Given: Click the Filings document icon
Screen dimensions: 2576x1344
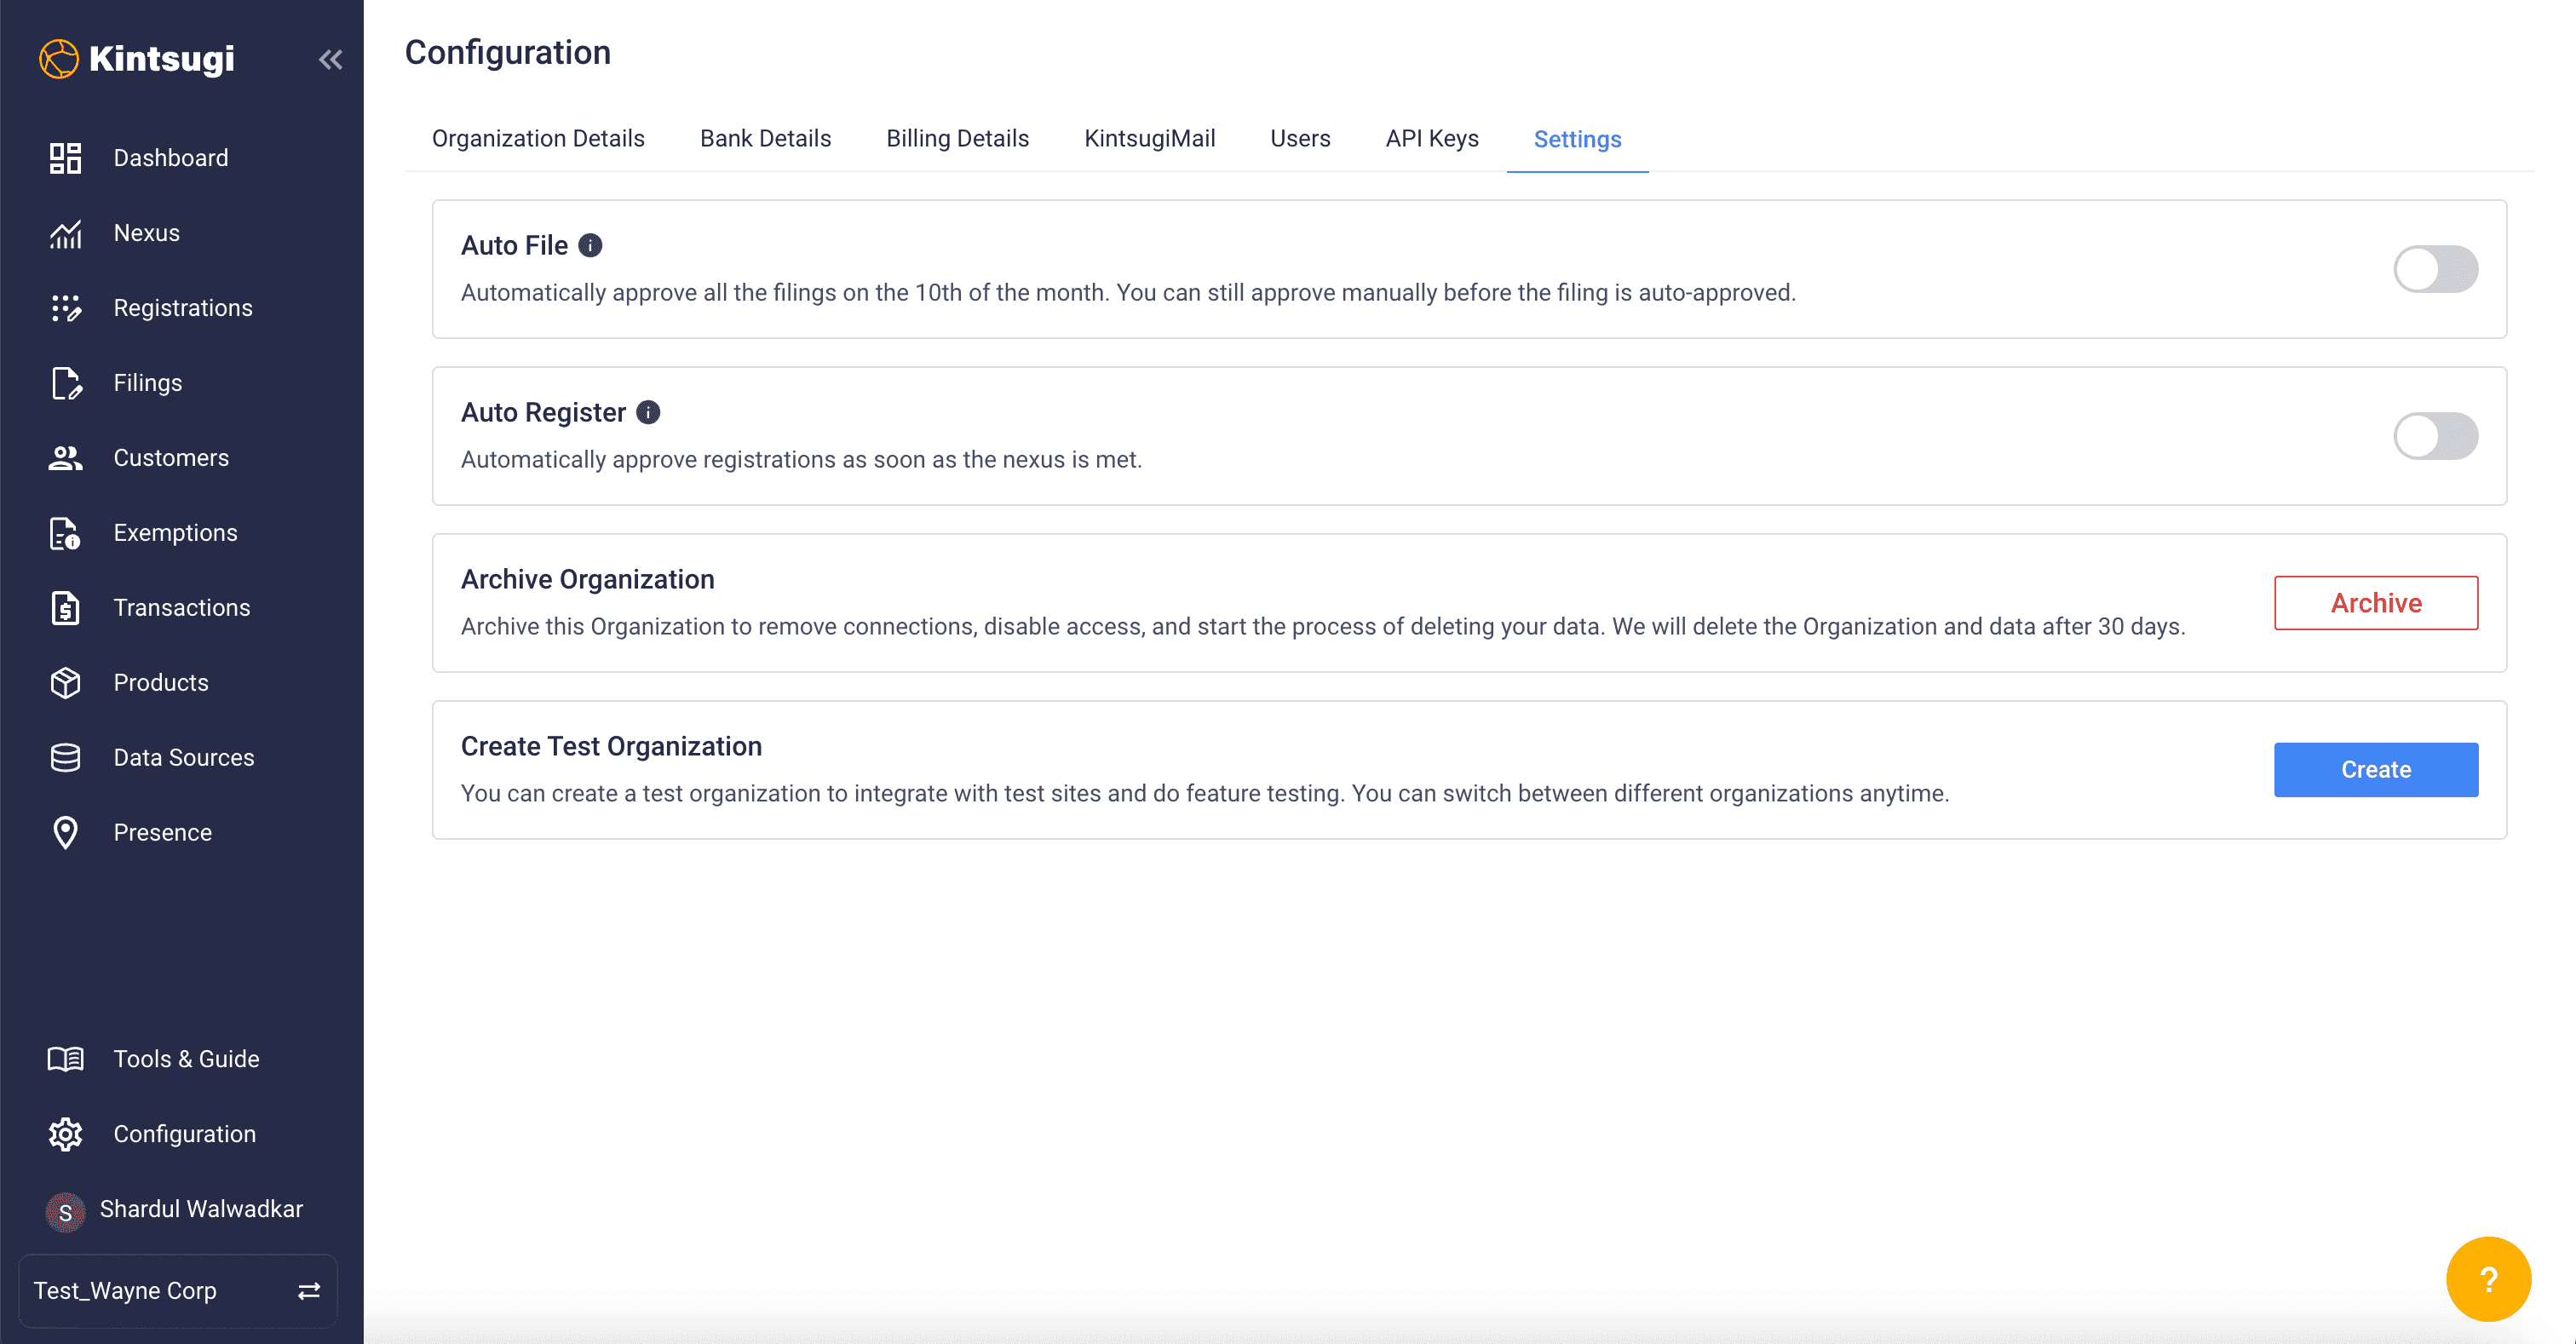Looking at the screenshot, I should tap(65, 383).
